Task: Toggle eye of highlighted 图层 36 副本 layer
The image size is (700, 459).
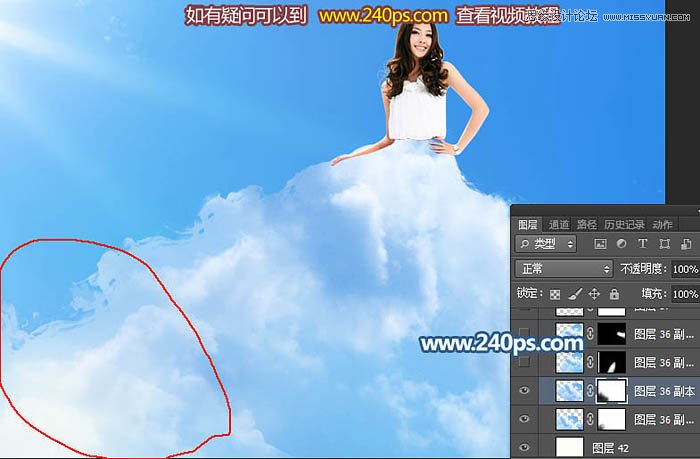Action: coord(524,391)
